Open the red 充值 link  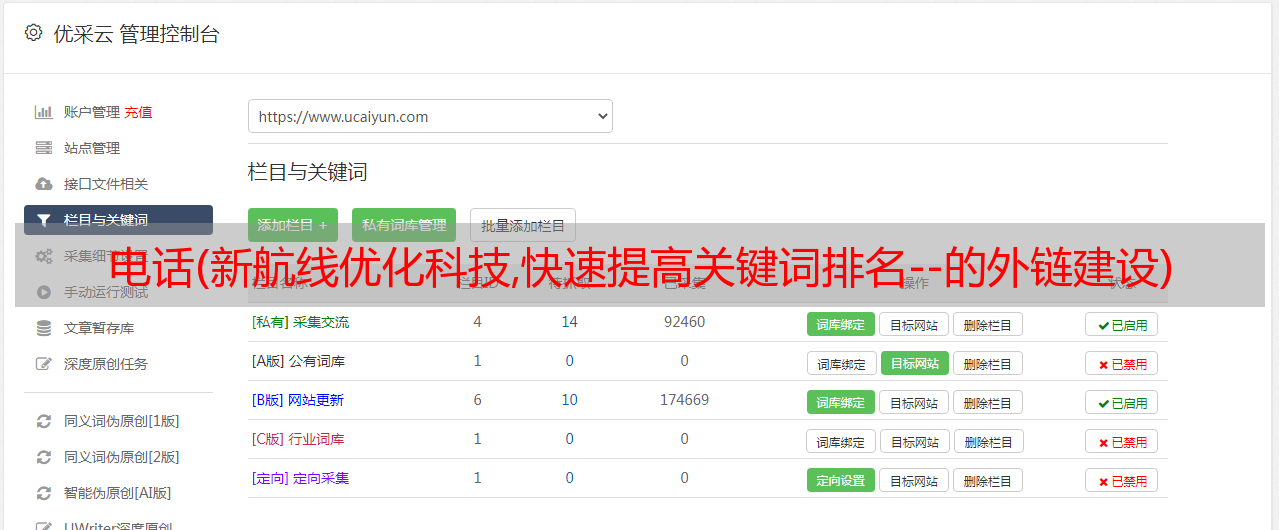pyautogui.click(x=138, y=112)
